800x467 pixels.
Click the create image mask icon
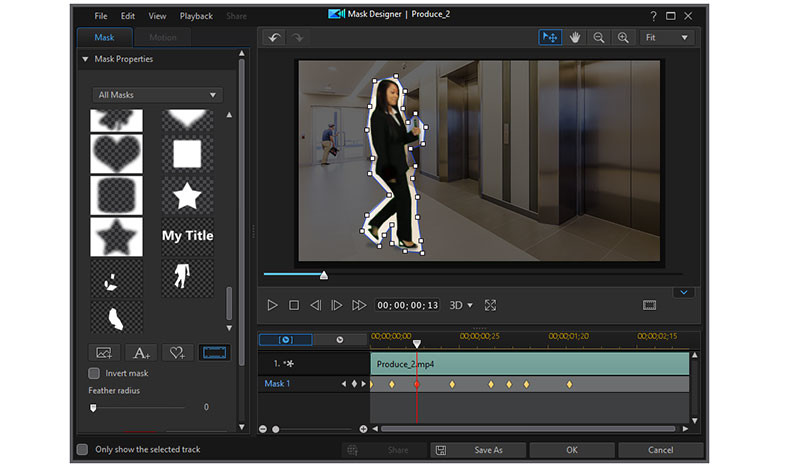[x=104, y=352]
